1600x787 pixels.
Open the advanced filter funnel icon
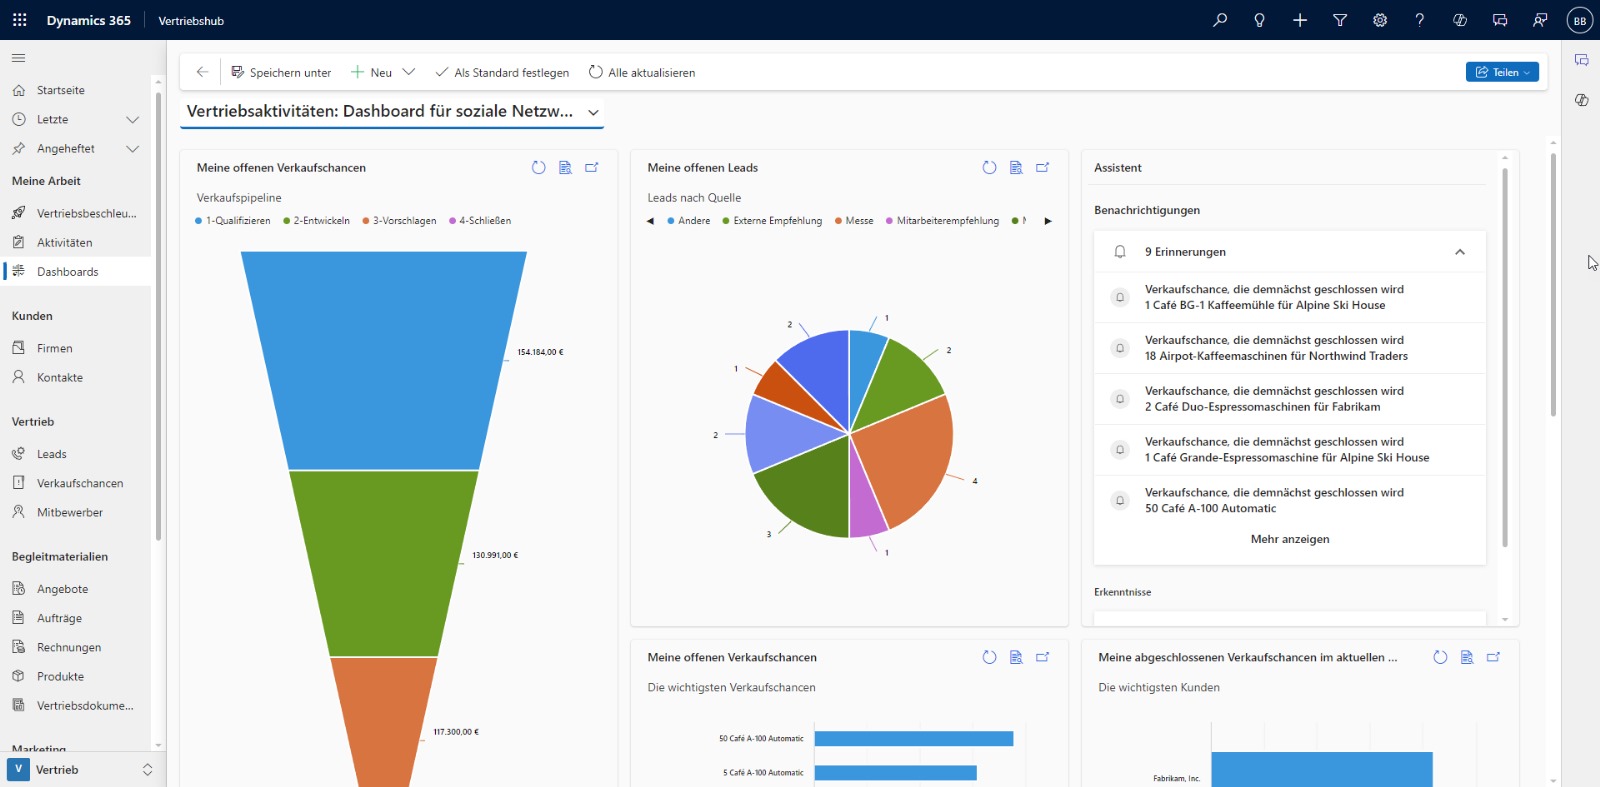[x=1340, y=20]
